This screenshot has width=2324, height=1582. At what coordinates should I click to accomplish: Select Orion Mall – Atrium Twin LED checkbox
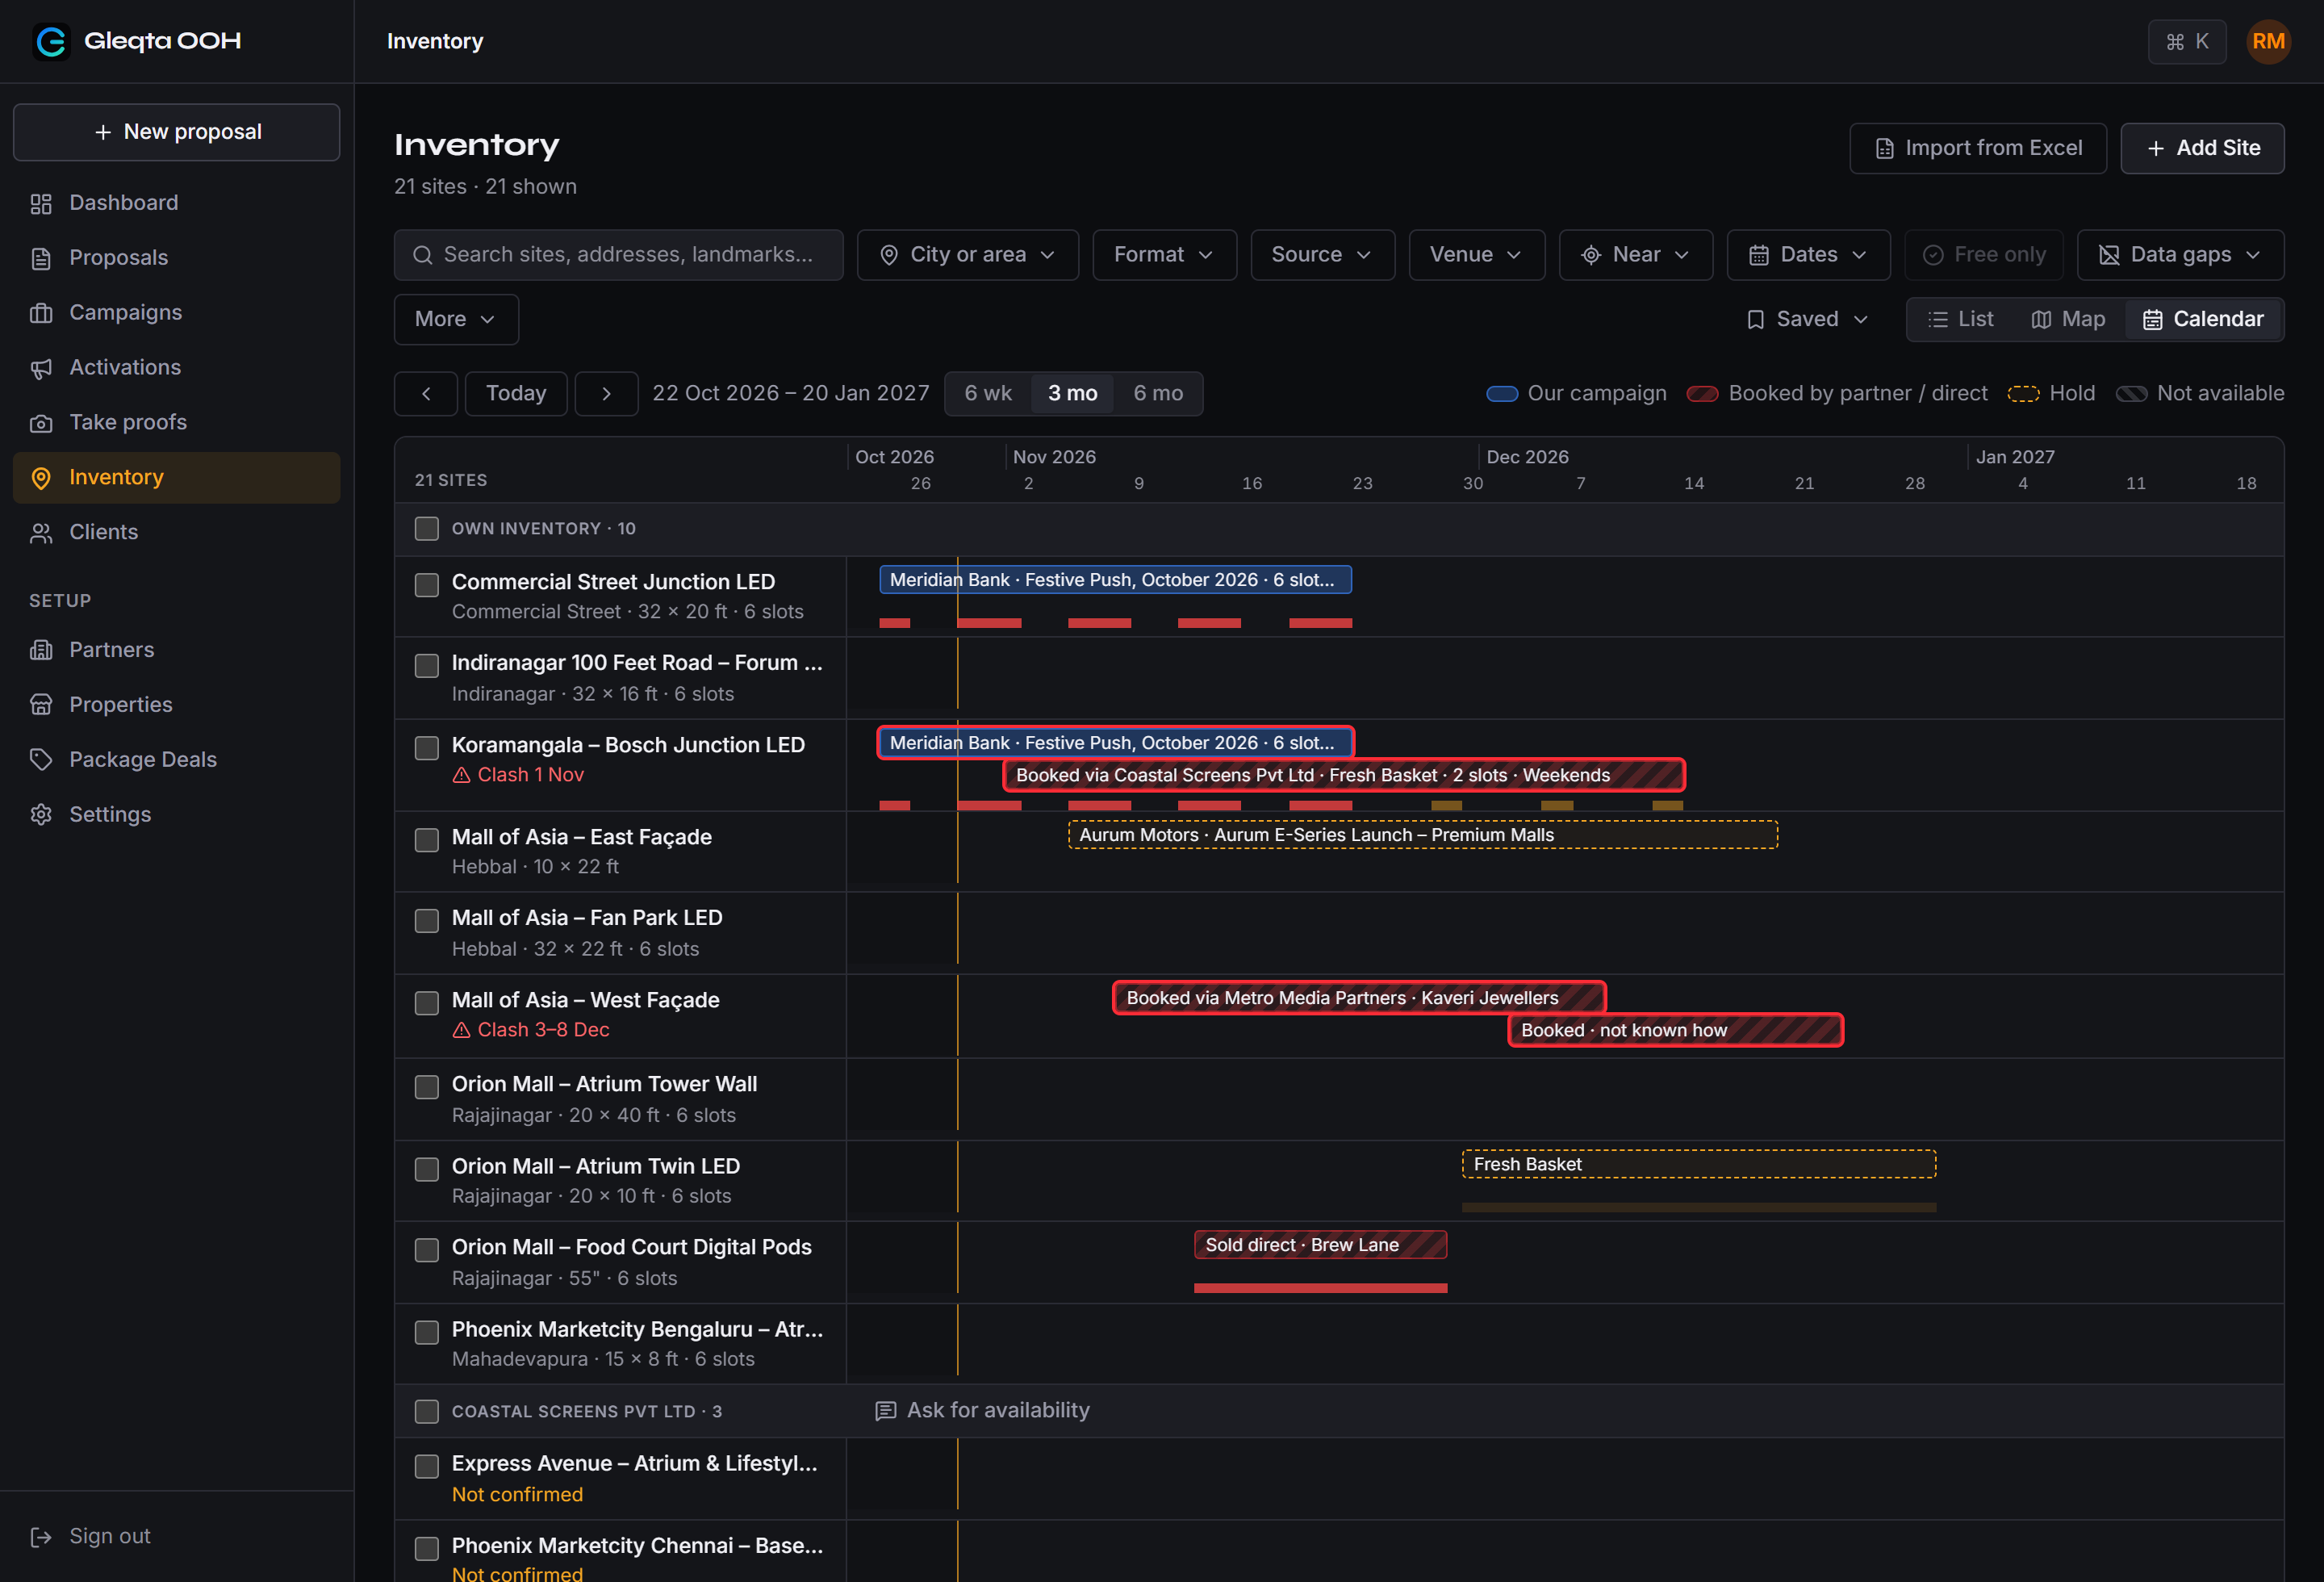427,1169
